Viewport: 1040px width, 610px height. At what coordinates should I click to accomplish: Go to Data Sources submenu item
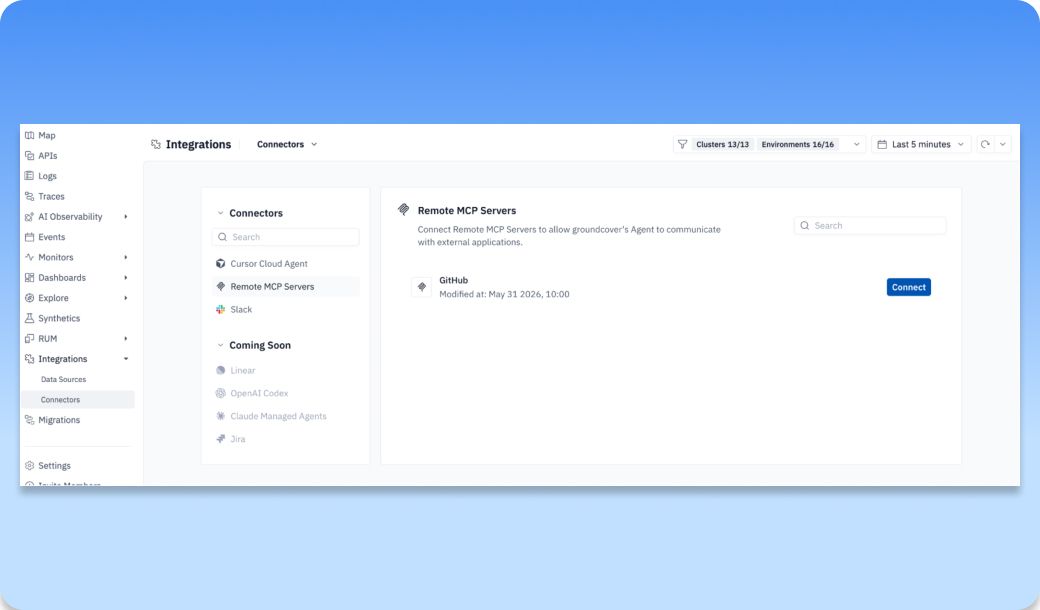tap(64, 380)
